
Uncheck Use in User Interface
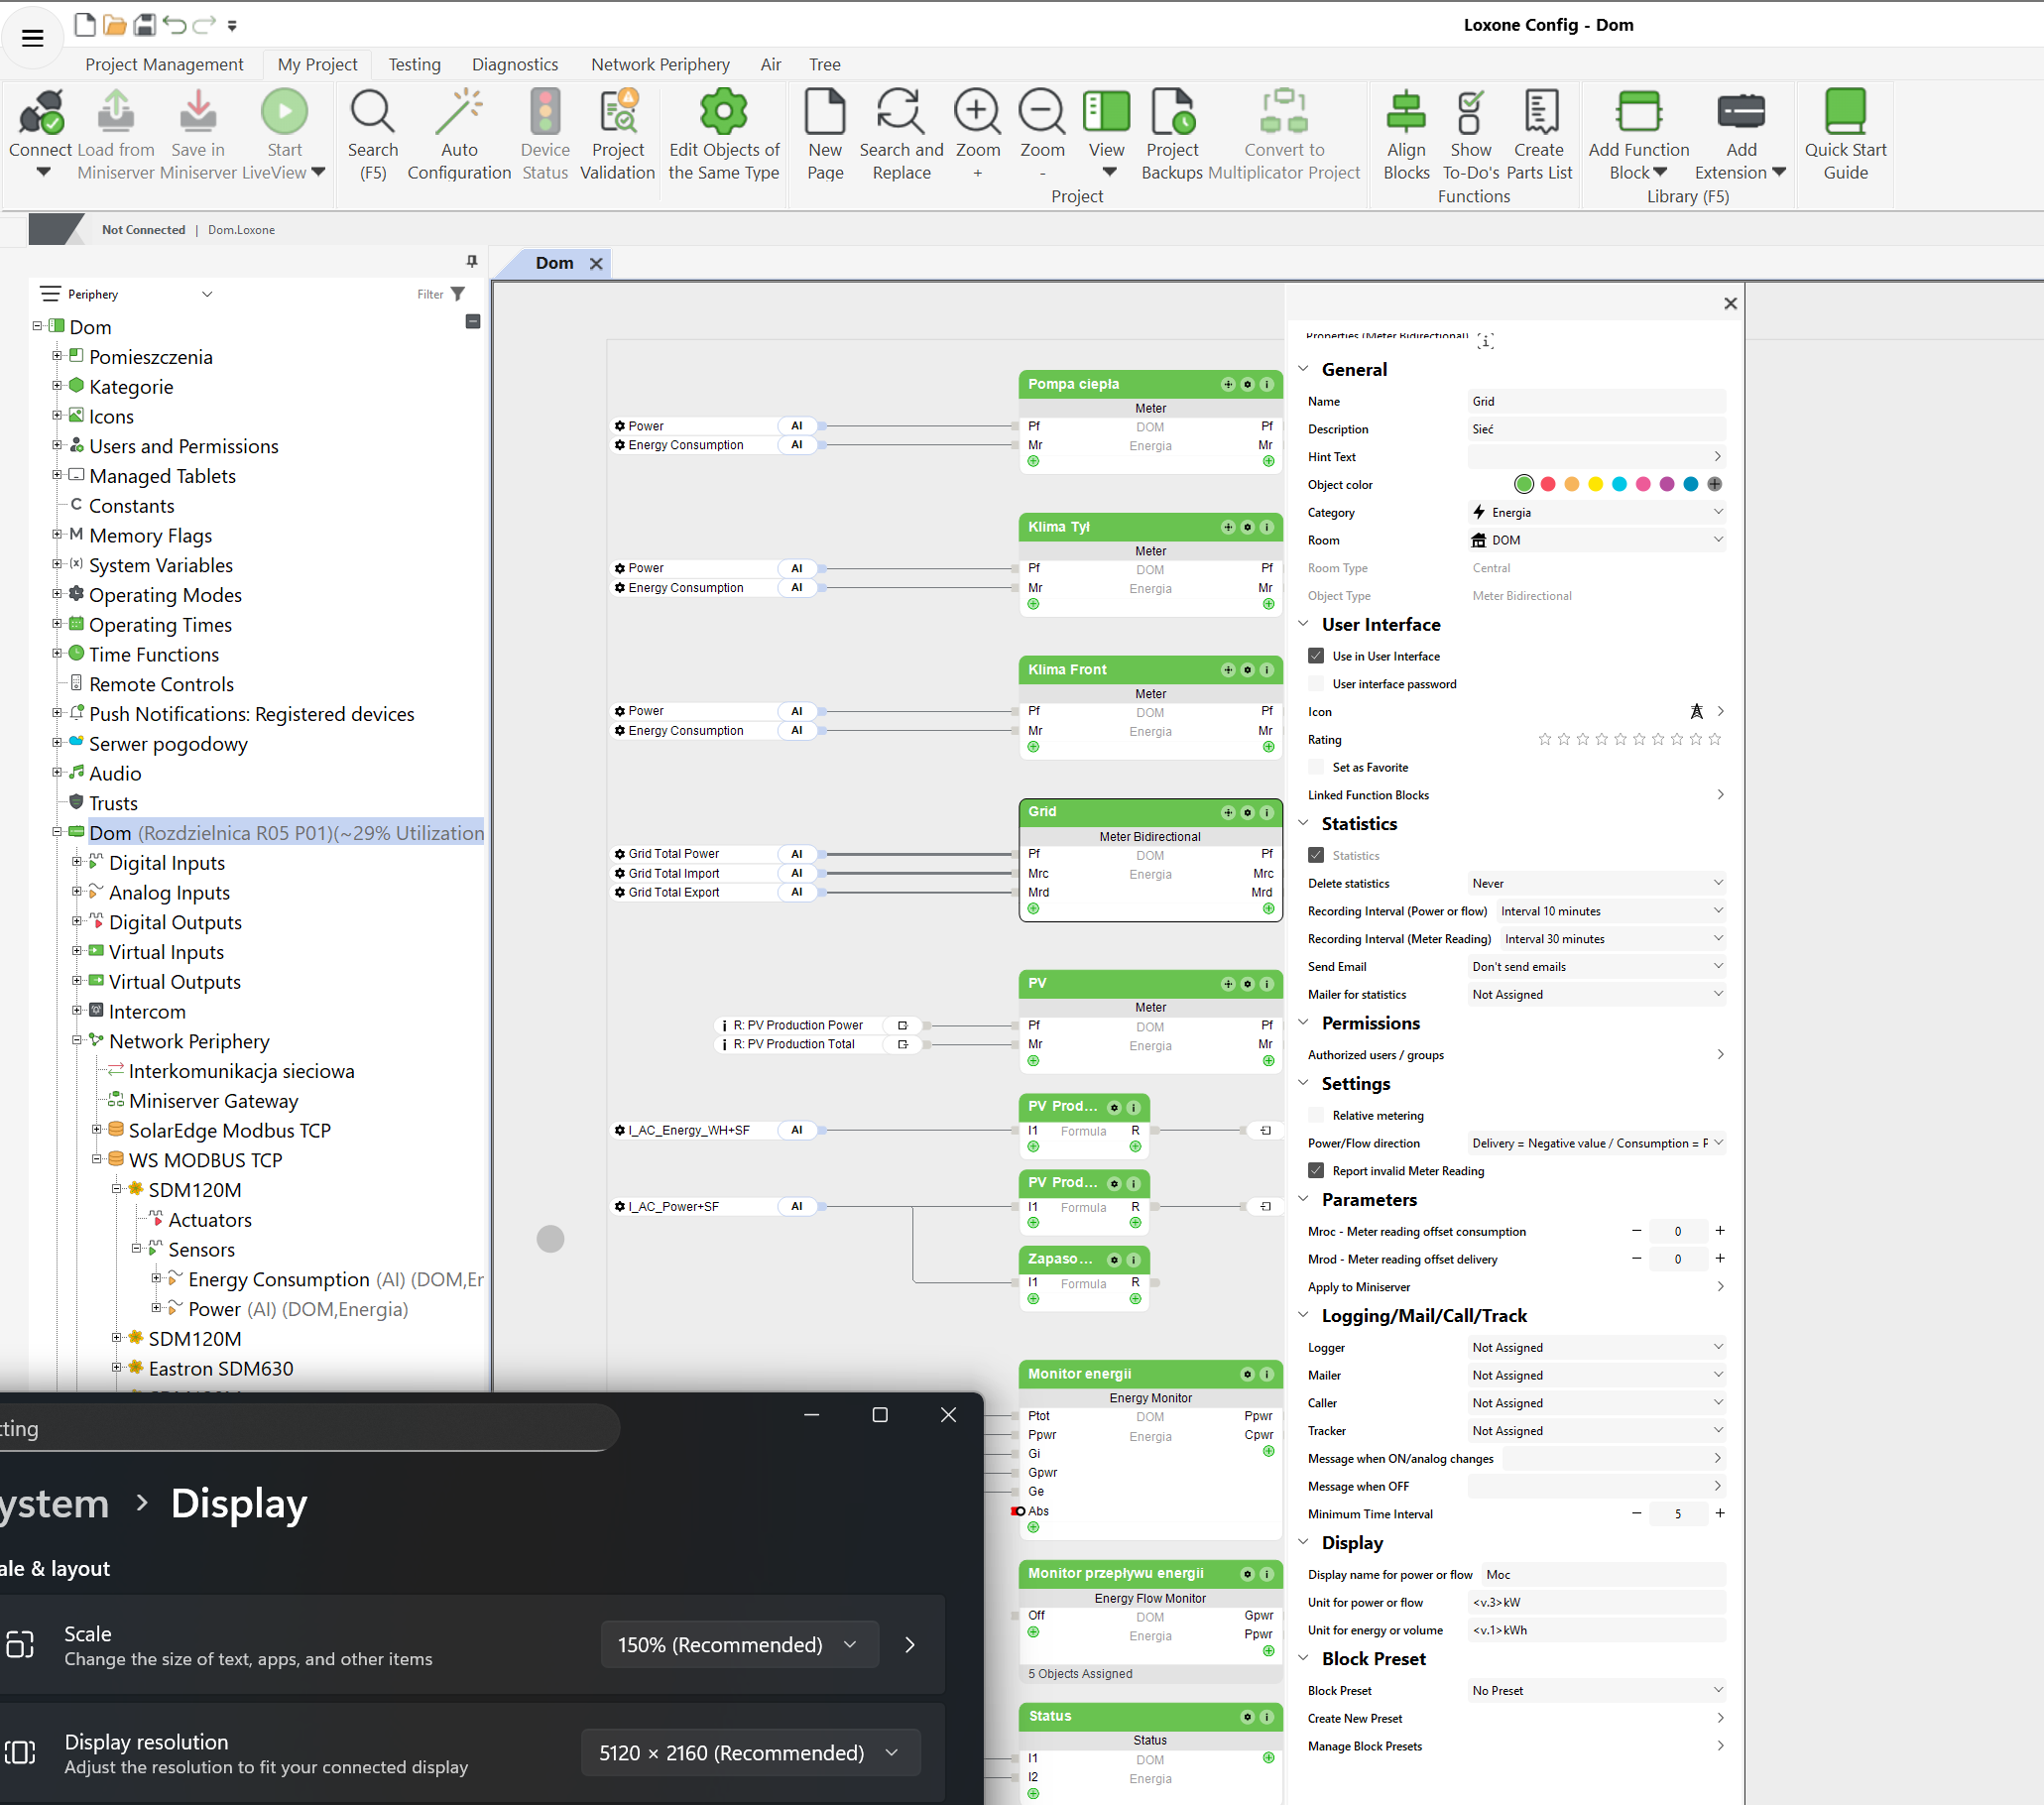coord(1316,656)
